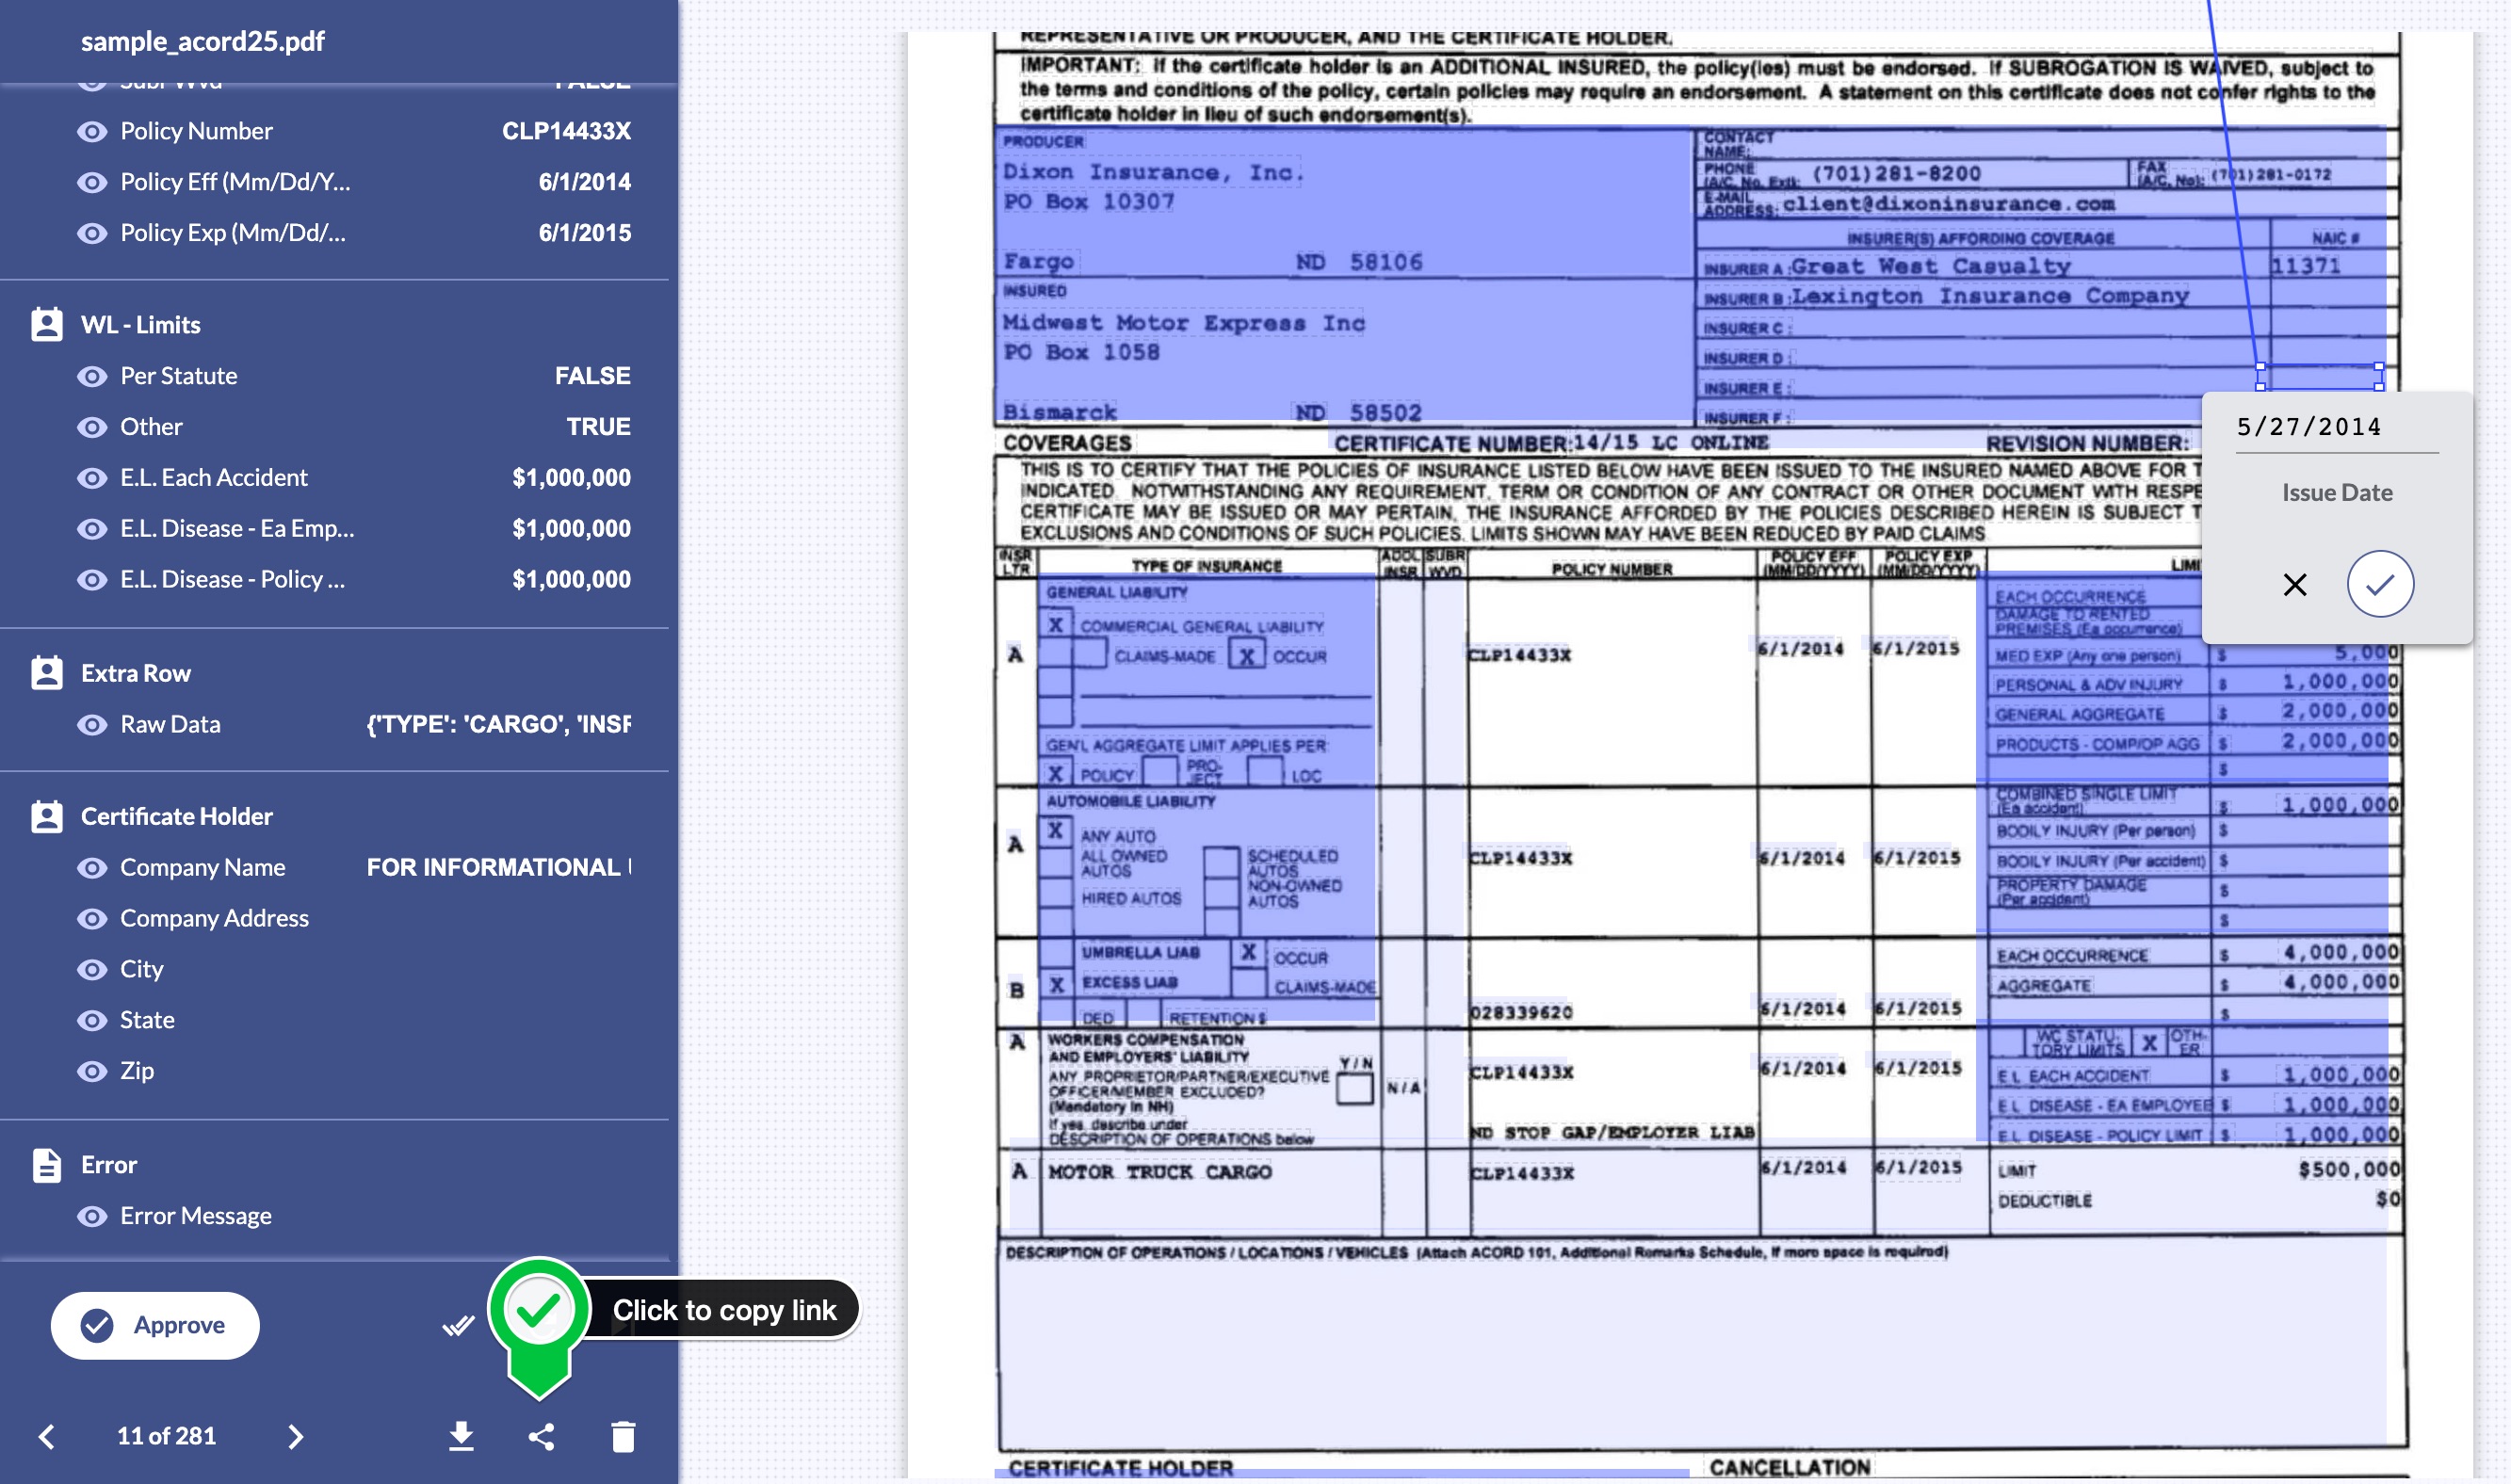
Task: Go to the previous document
Action: click(x=46, y=1438)
